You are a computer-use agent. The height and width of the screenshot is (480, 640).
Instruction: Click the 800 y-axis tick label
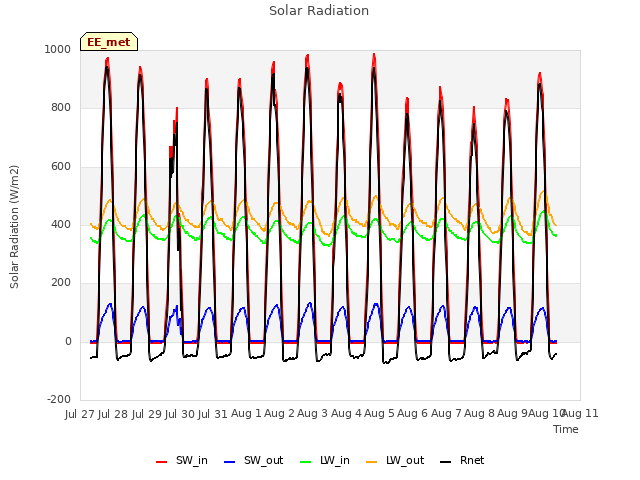pyautogui.click(x=61, y=108)
